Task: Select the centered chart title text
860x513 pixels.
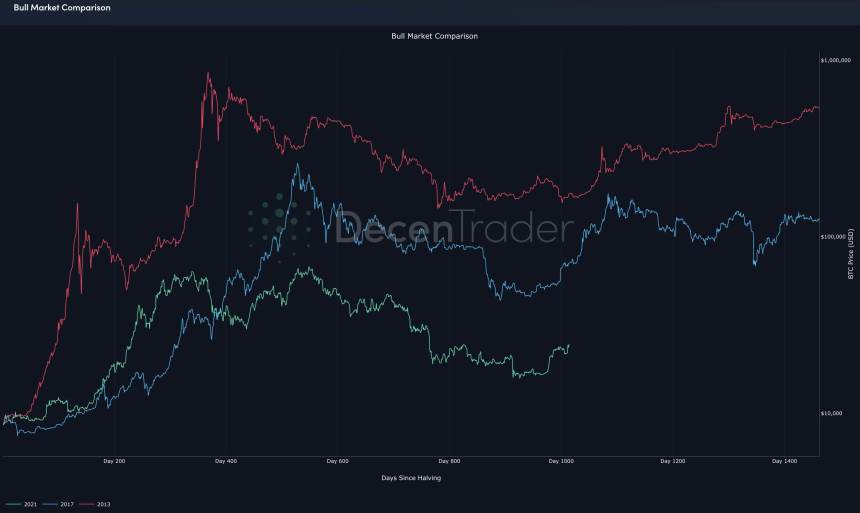Action: pyautogui.click(x=420, y=36)
